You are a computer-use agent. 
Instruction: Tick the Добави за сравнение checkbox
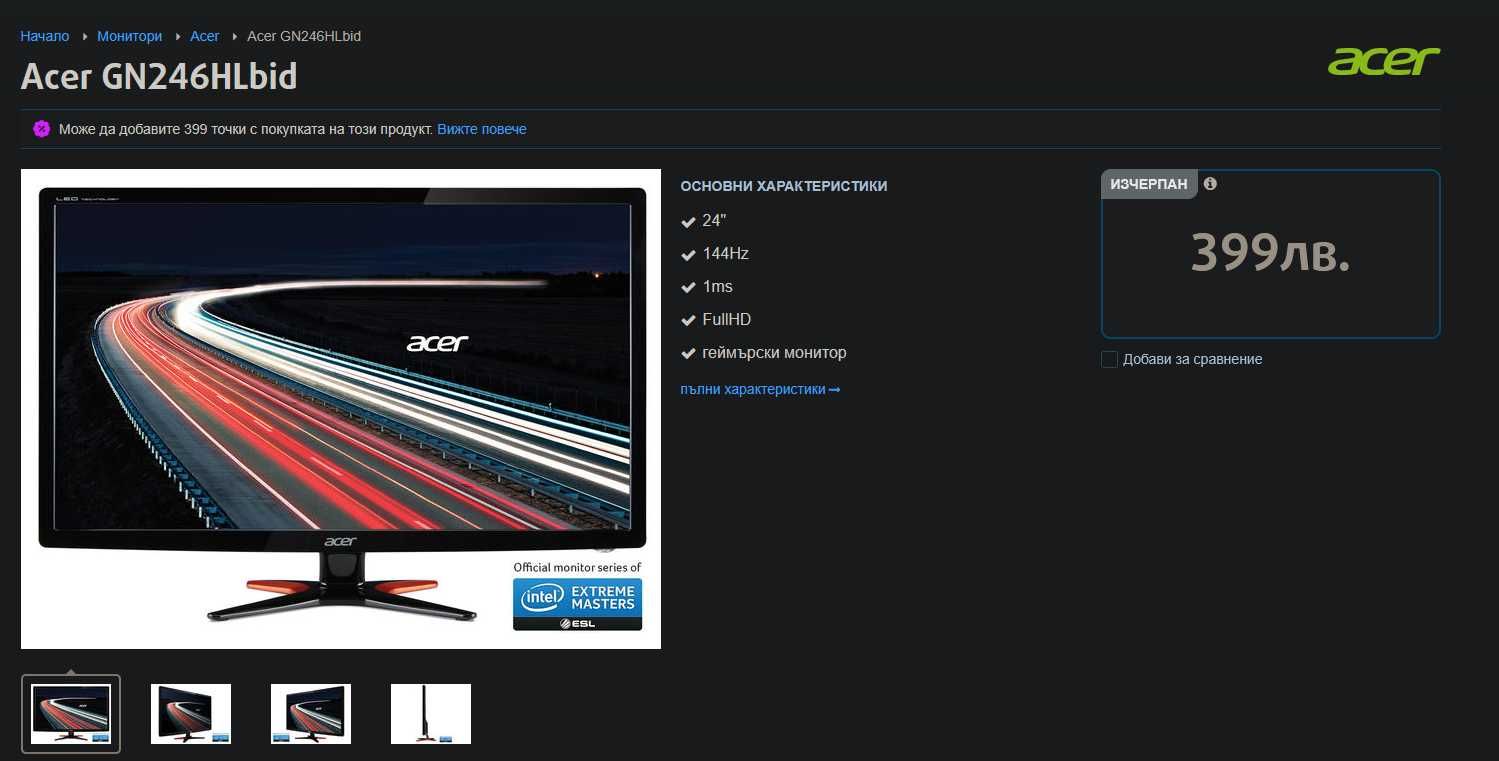[1109, 359]
